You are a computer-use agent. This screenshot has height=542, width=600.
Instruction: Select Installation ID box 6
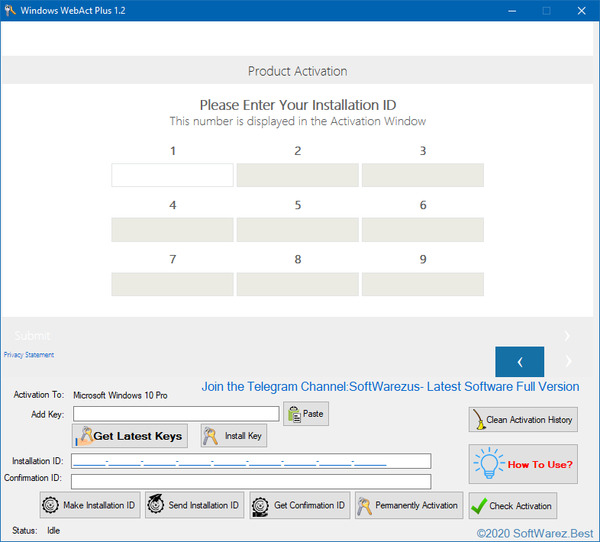coord(422,230)
